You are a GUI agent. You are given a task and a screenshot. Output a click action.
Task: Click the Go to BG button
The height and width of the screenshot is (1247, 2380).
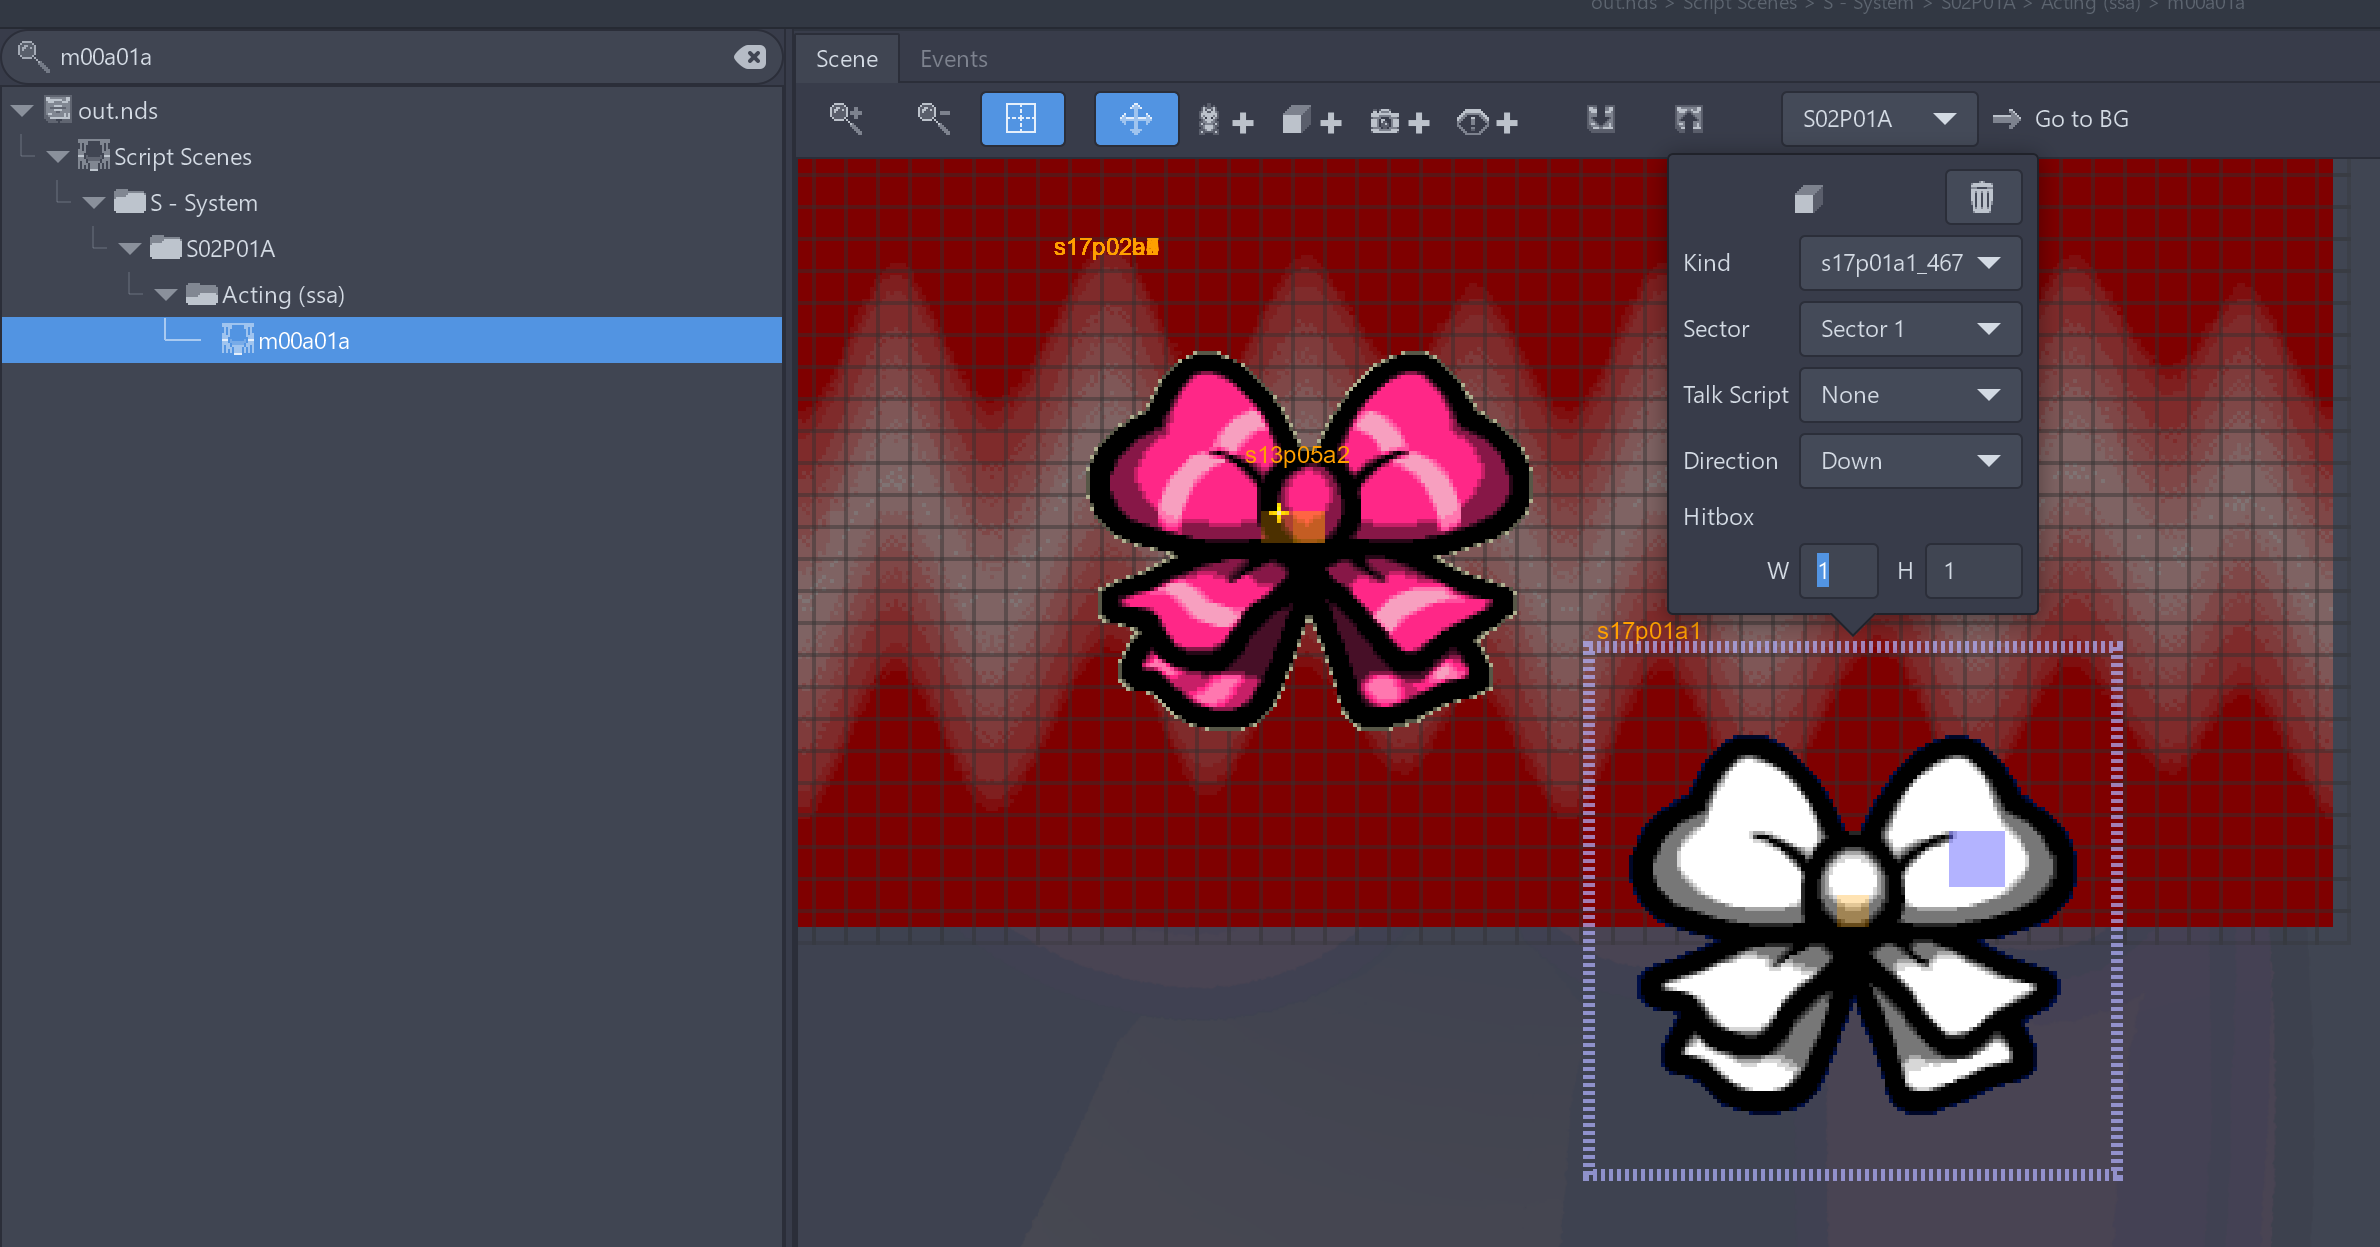tap(2062, 119)
